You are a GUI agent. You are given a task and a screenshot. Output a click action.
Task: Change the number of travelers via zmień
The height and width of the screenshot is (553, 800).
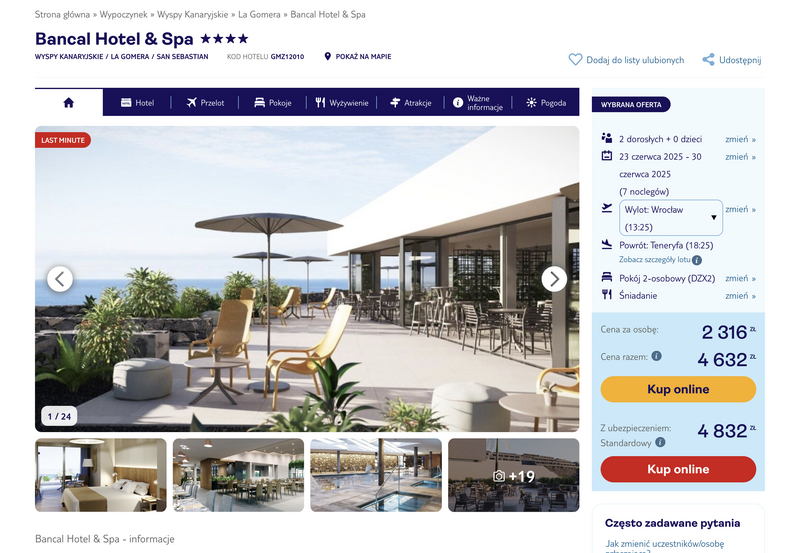(740, 139)
